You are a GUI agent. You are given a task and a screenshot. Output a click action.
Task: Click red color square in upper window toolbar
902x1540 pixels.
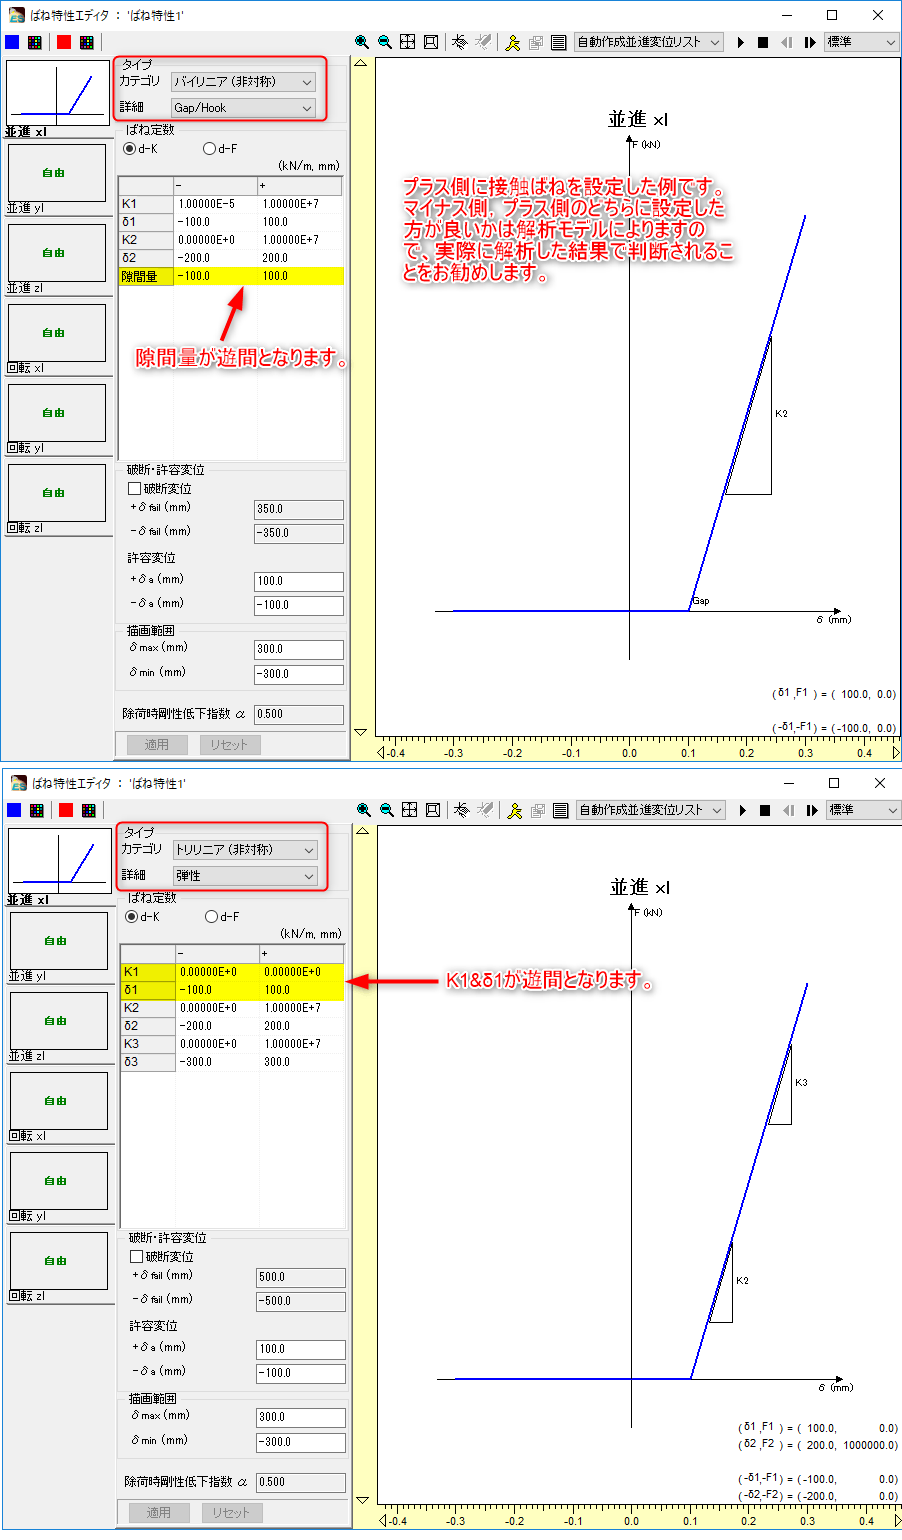point(64,42)
